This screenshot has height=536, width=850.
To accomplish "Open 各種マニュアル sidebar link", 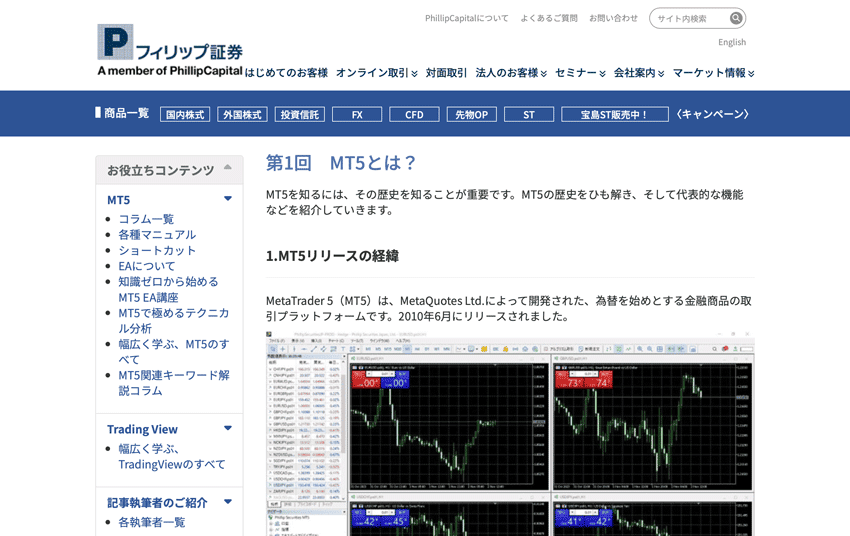I will tap(157, 235).
